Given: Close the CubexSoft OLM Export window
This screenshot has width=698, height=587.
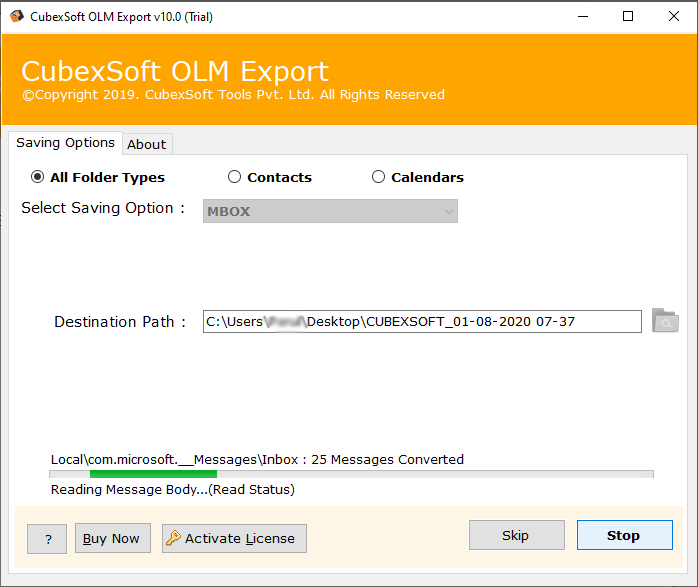Looking at the screenshot, I should (674, 16).
